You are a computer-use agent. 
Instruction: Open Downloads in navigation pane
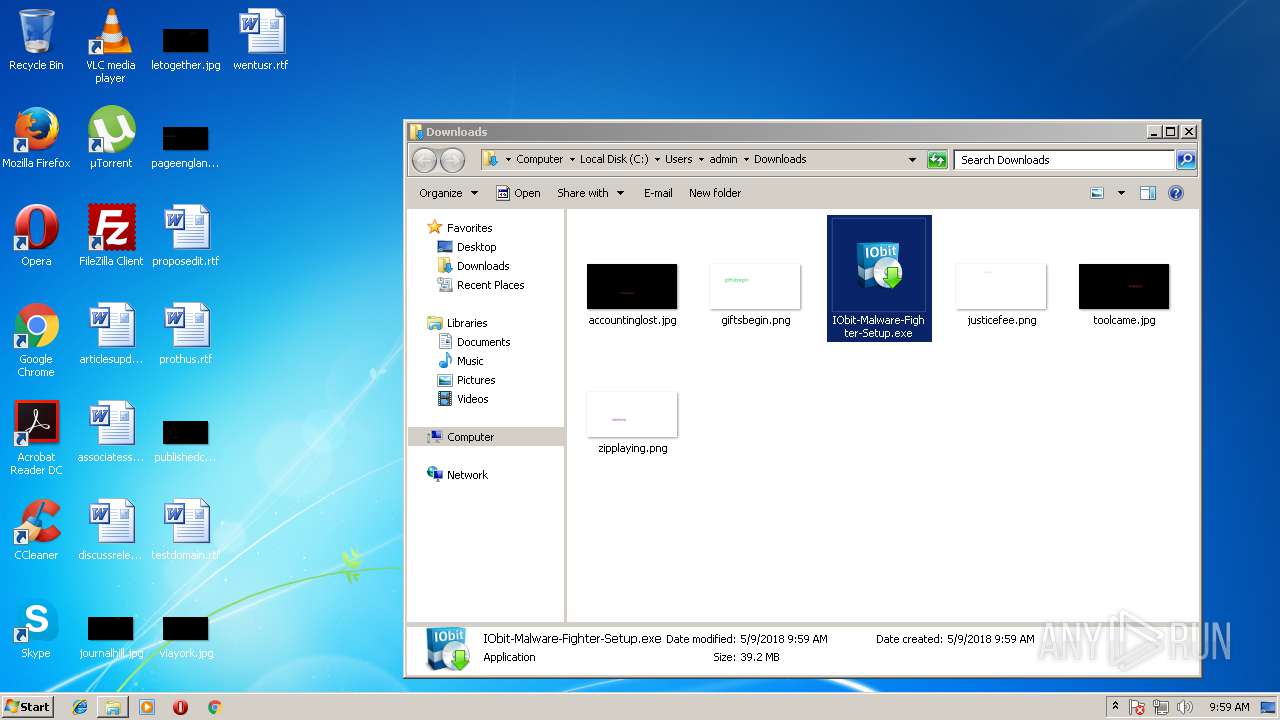(483, 266)
